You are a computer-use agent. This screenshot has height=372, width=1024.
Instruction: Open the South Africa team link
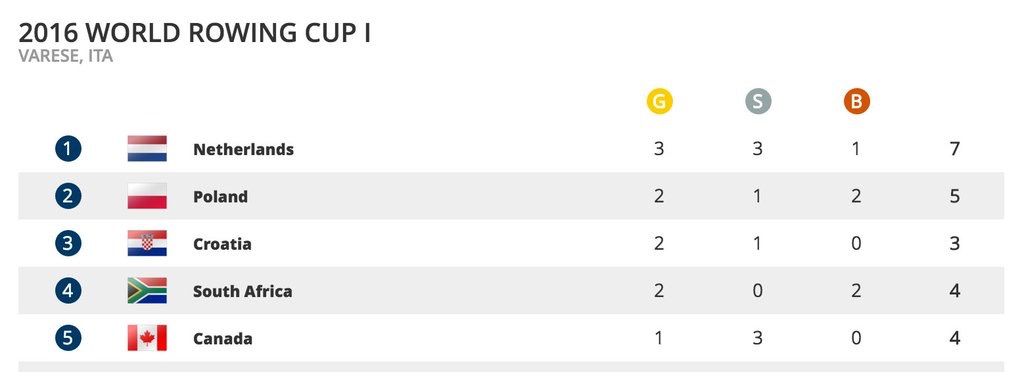[x=242, y=291]
